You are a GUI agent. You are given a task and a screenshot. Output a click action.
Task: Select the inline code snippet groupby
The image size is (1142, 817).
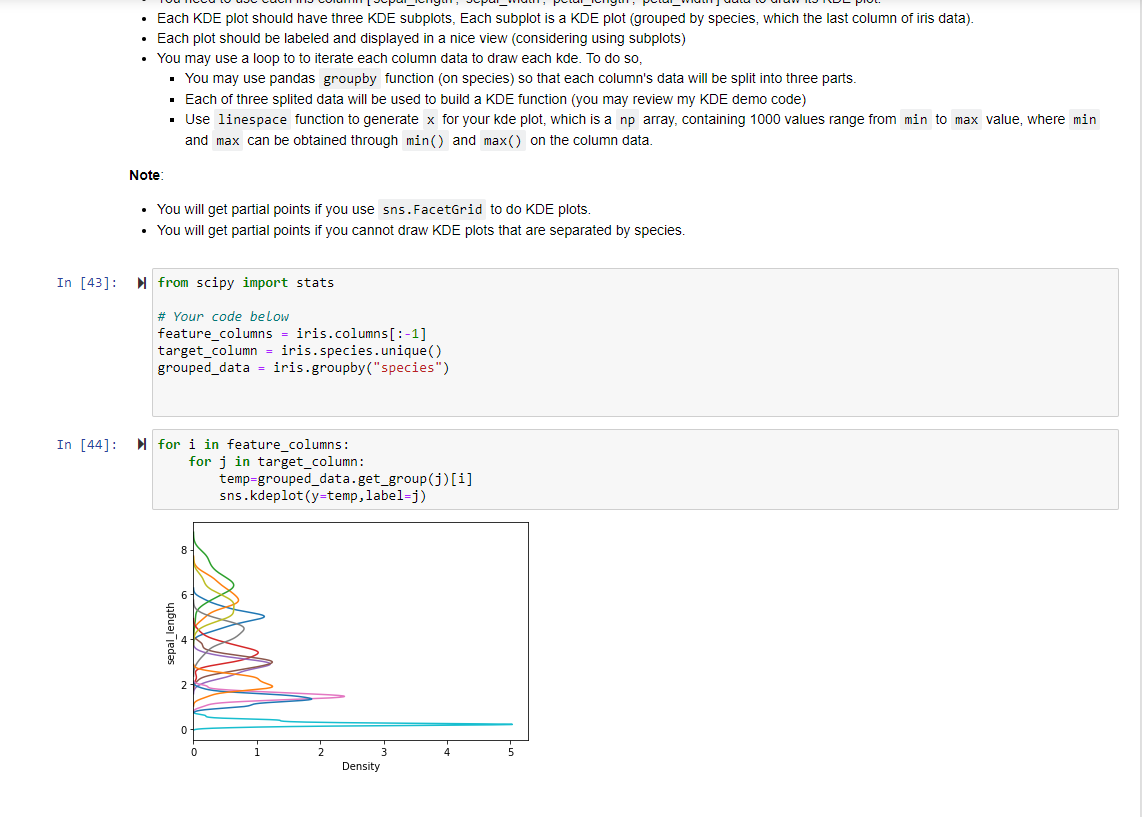click(349, 78)
